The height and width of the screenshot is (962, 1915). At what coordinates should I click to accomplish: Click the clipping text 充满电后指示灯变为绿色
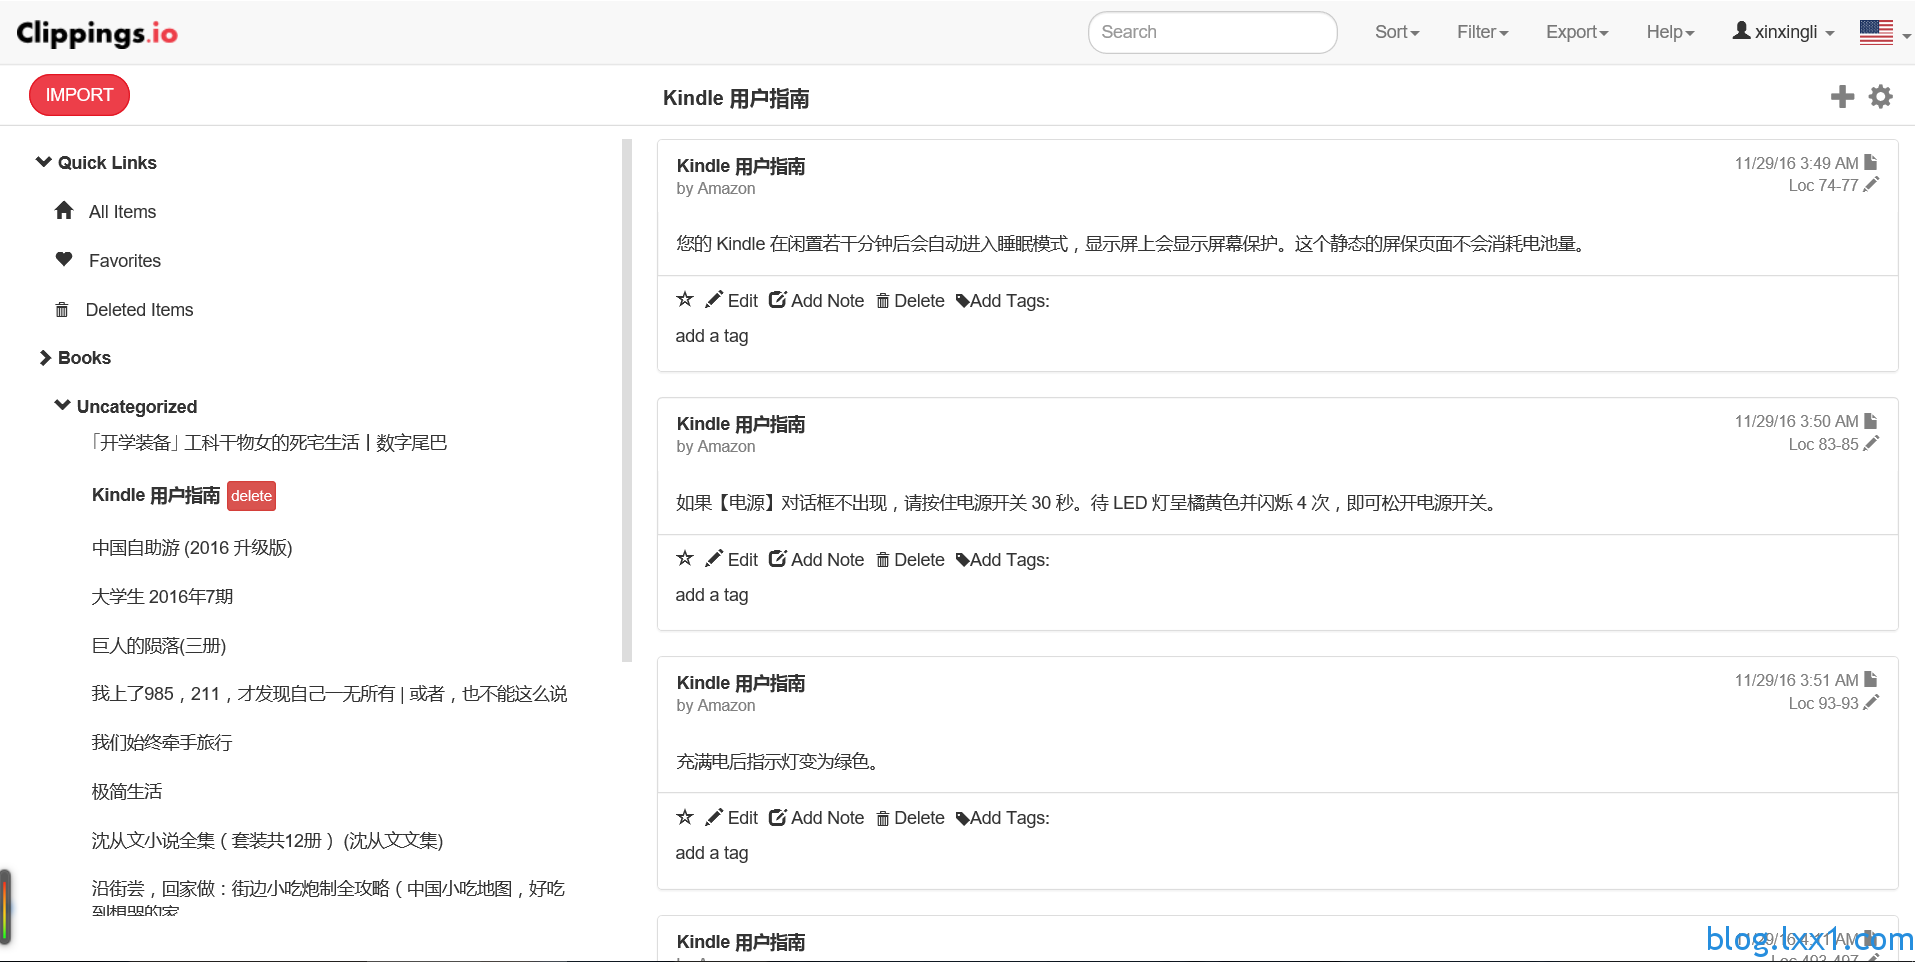[778, 762]
